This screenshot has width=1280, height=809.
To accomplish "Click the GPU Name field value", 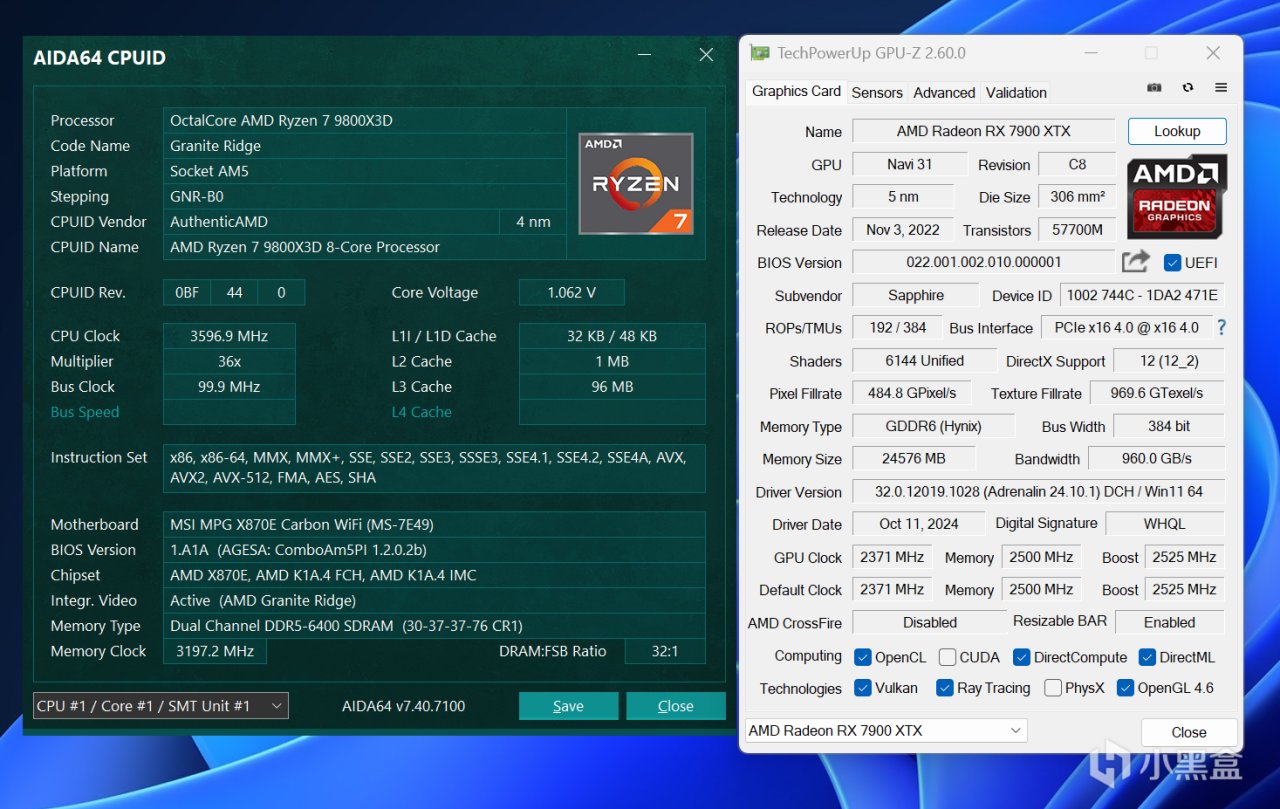I will coord(983,131).
